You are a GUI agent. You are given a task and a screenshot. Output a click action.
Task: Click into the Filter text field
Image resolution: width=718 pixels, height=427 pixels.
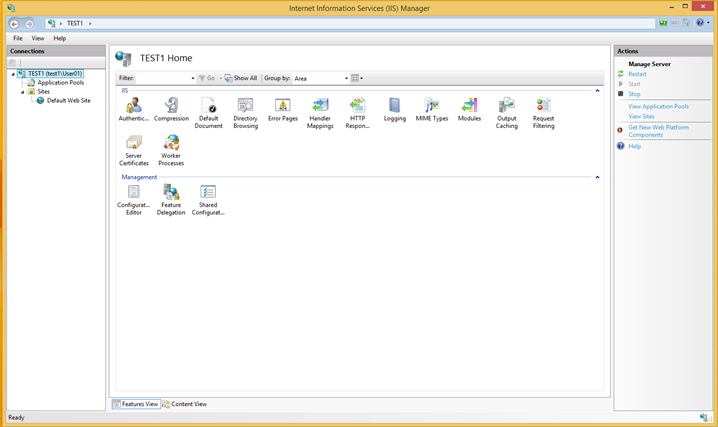pyautogui.click(x=163, y=78)
